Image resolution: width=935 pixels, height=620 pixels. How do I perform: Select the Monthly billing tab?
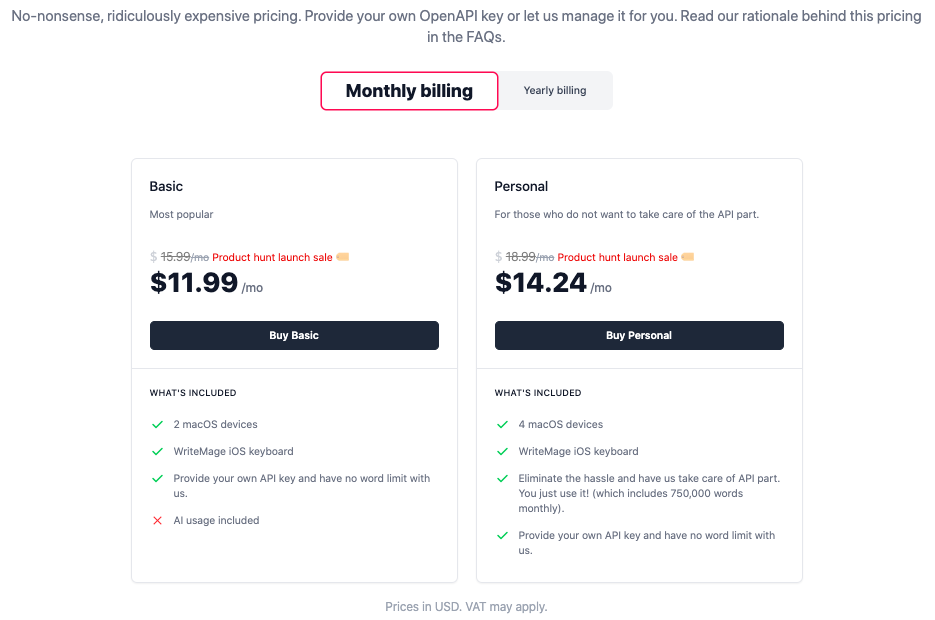pyautogui.click(x=409, y=90)
